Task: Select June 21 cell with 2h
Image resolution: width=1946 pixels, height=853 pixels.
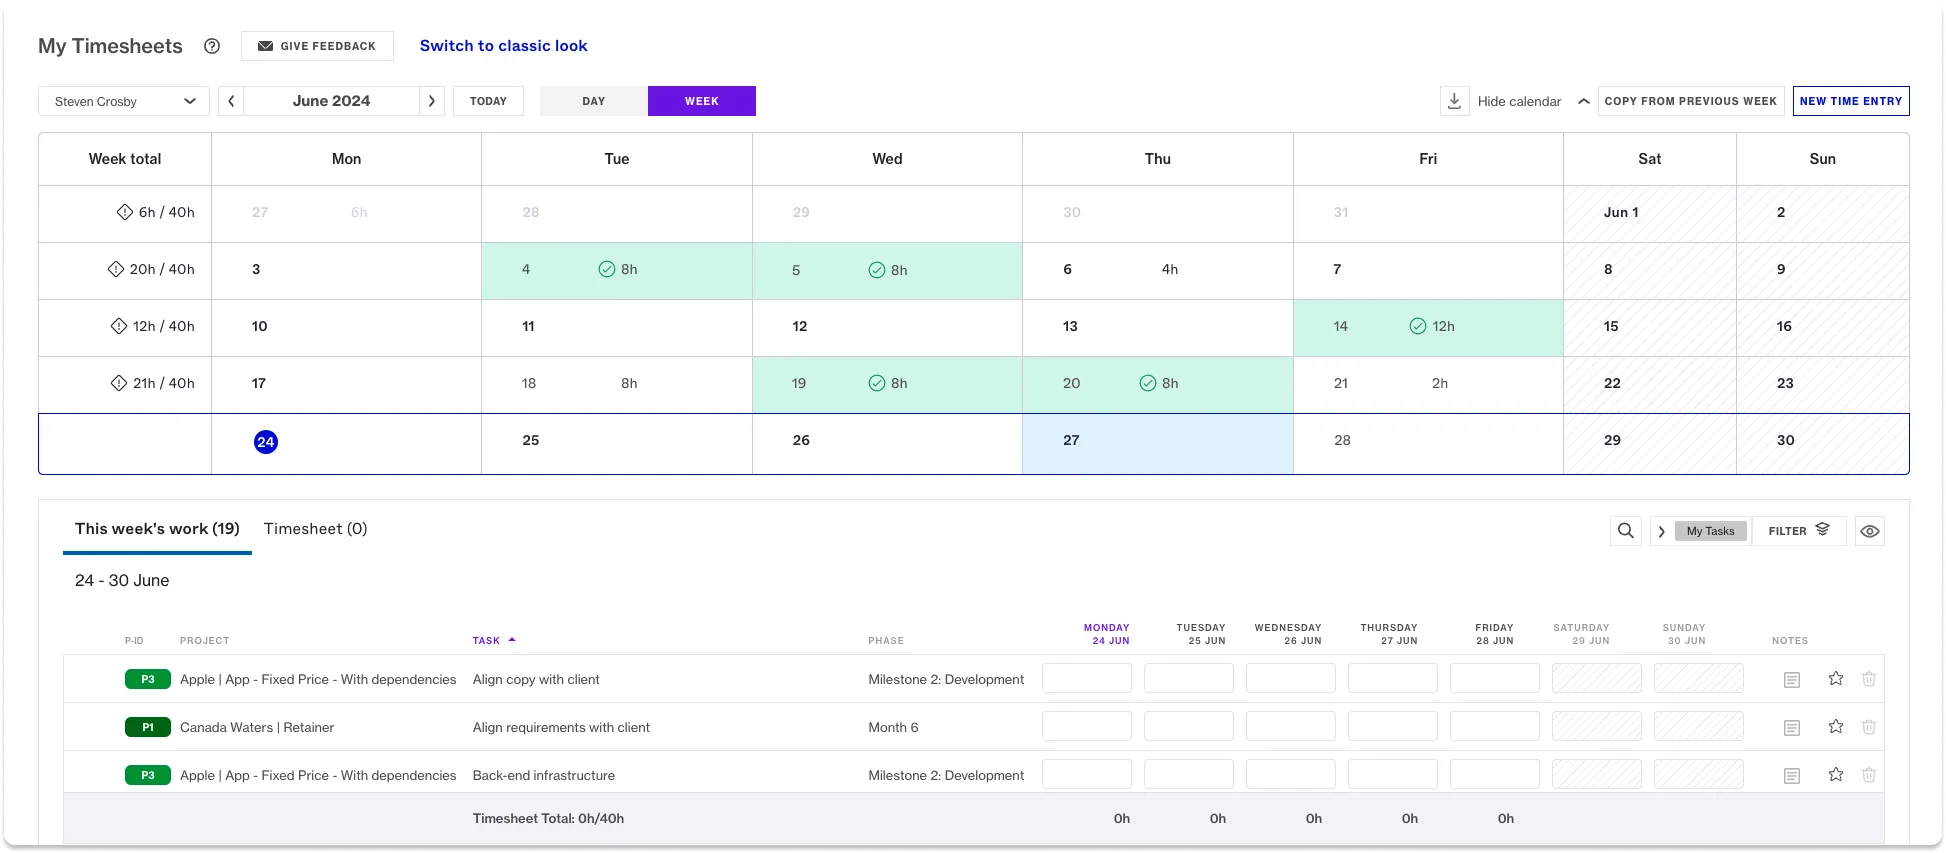Action: point(1428,384)
